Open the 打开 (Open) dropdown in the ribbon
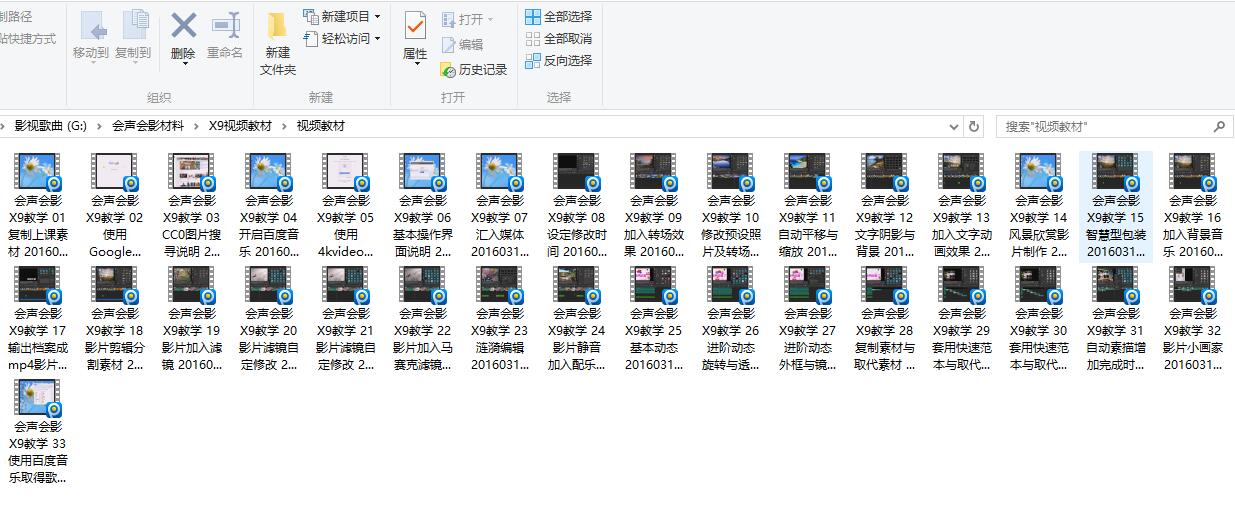Screen dimensions: 1235x515 point(467,19)
